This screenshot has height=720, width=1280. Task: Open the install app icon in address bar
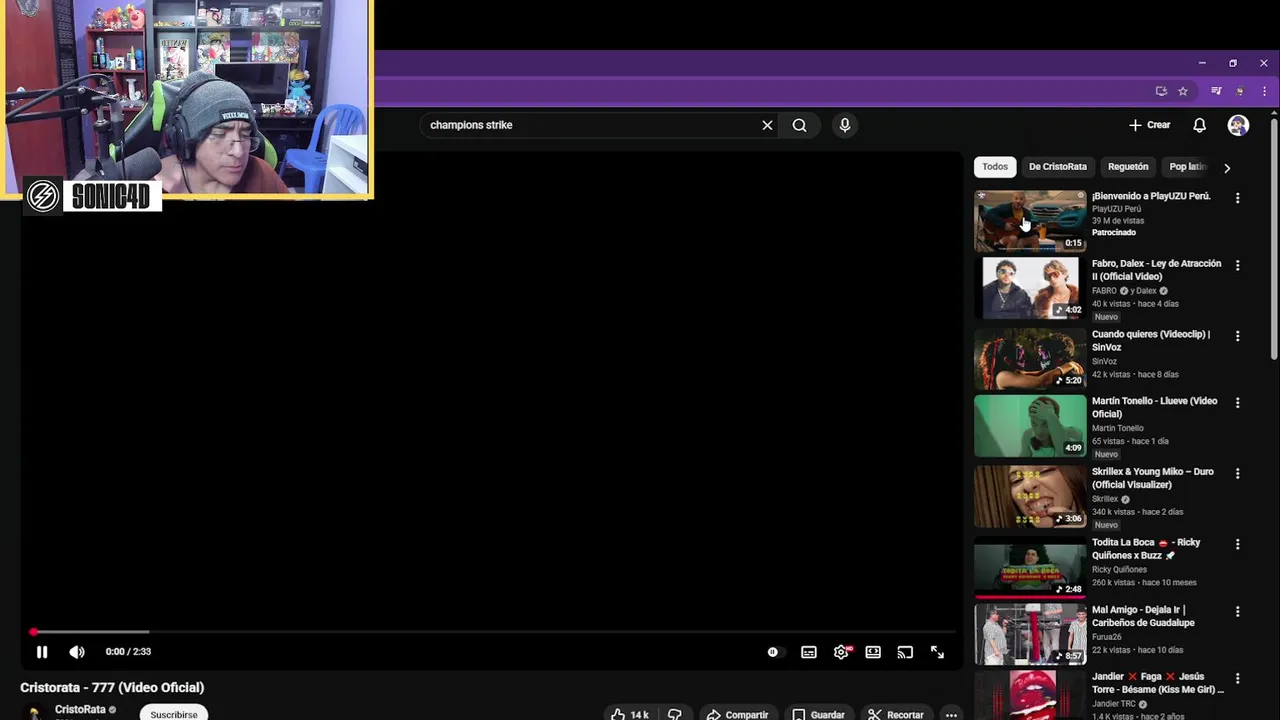click(1161, 91)
